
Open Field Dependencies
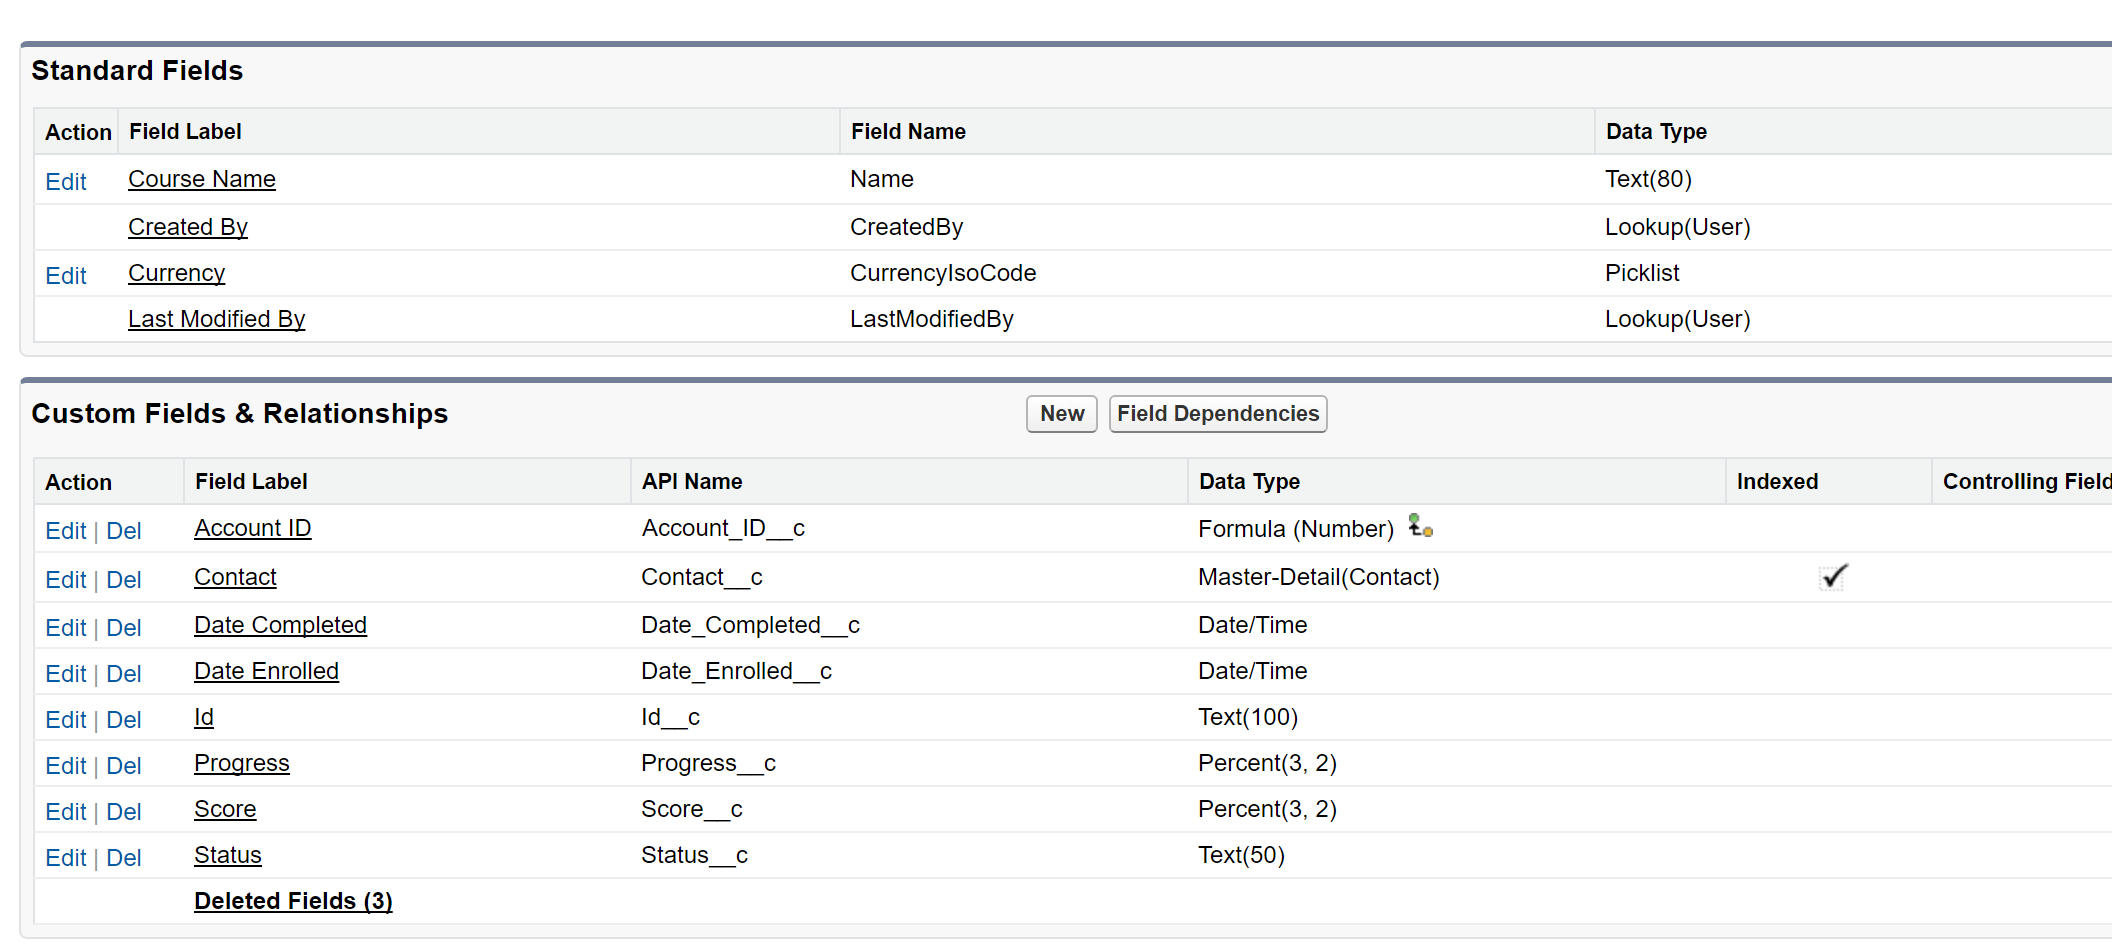click(x=1218, y=414)
